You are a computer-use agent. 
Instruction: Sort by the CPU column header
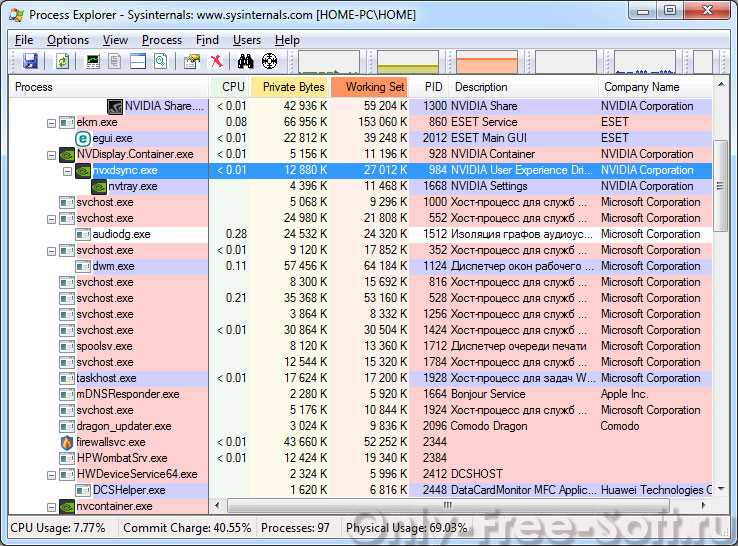(230, 87)
